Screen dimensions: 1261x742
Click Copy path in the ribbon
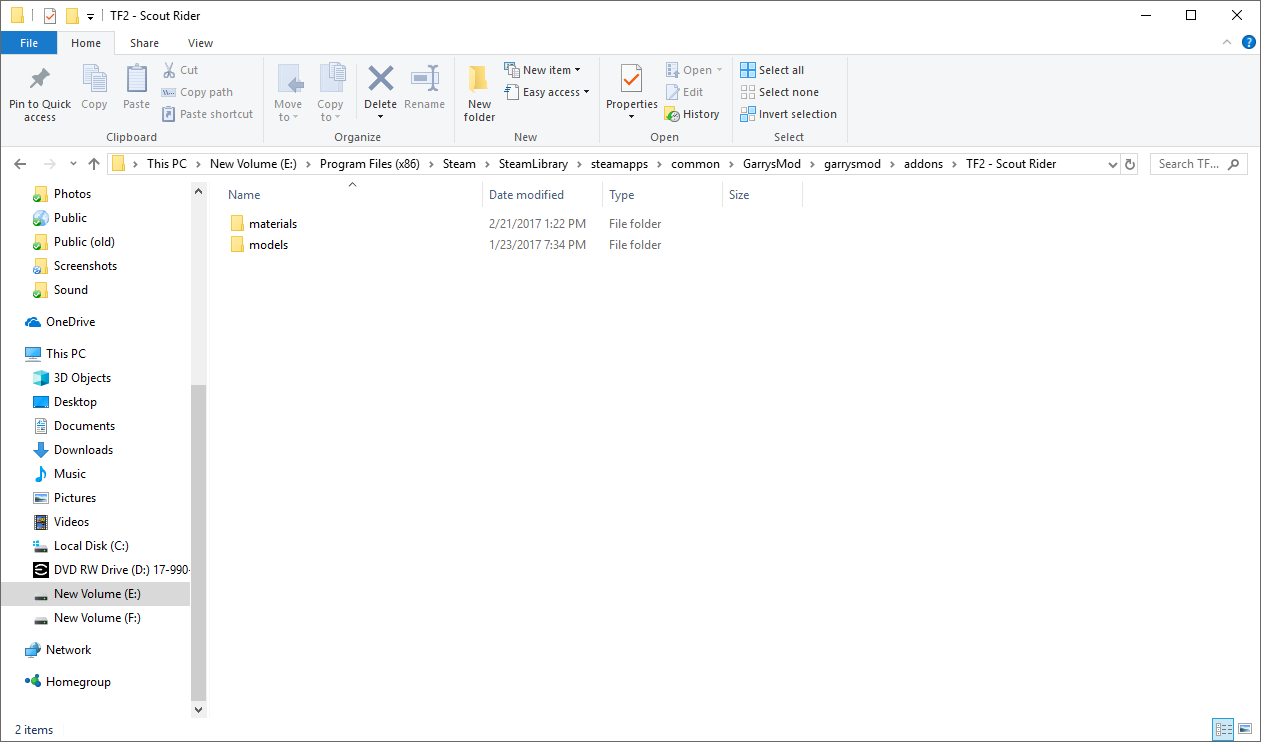click(x=197, y=92)
